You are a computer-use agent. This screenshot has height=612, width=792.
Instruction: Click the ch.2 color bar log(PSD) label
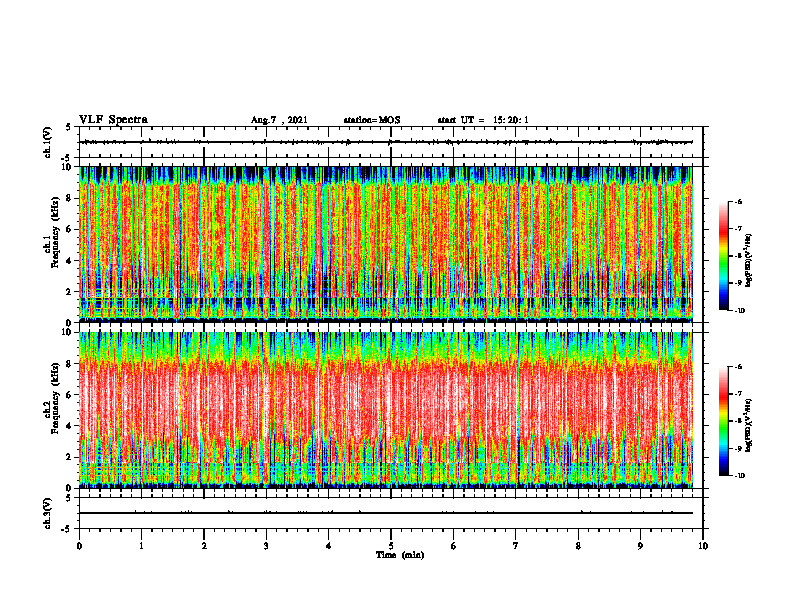click(749, 425)
